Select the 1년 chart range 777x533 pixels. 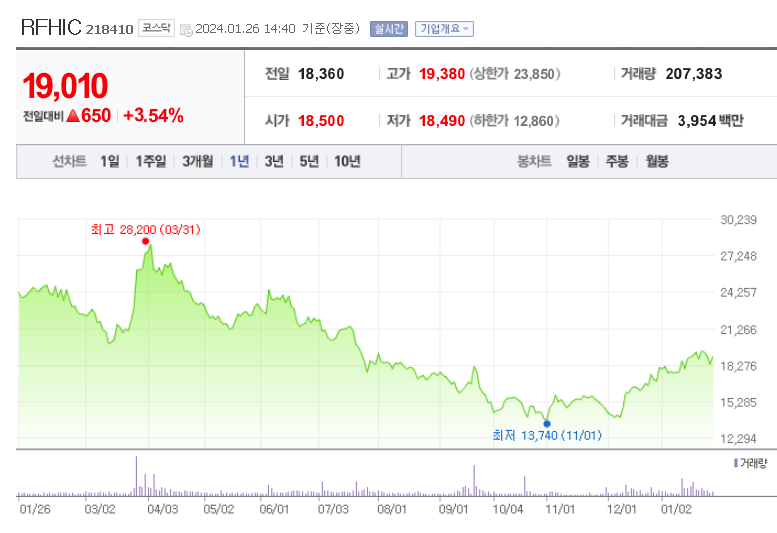click(239, 161)
